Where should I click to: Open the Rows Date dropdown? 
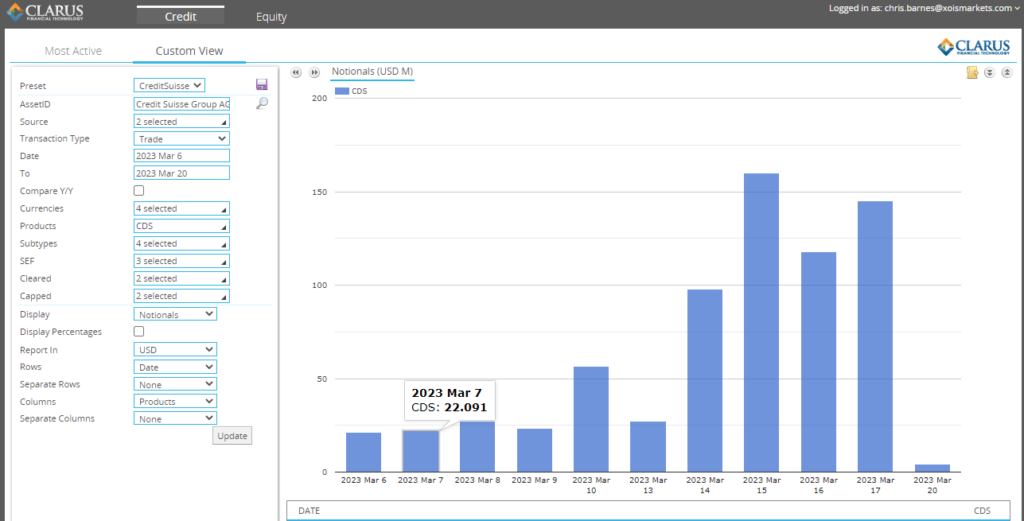pyautogui.click(x=175, y=367)
